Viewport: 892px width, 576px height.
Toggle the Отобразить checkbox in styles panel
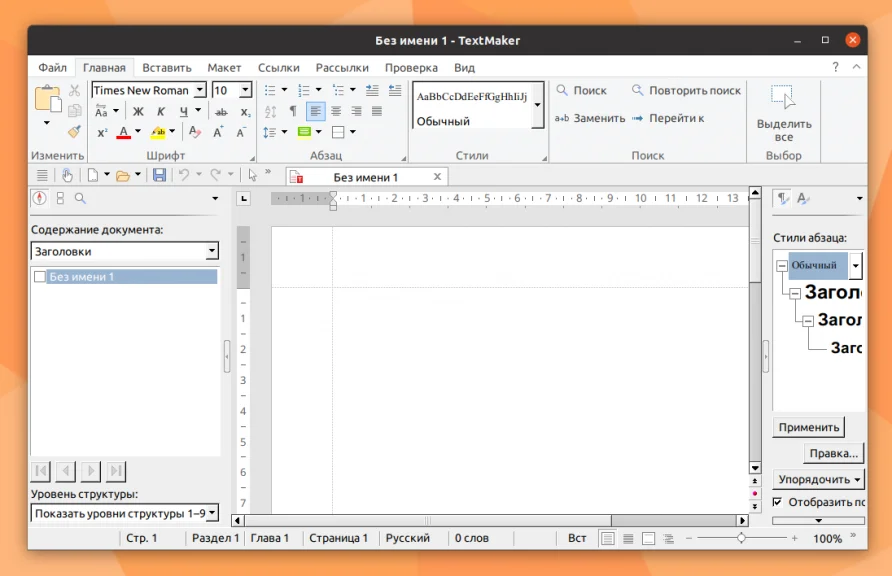point(778,502)
